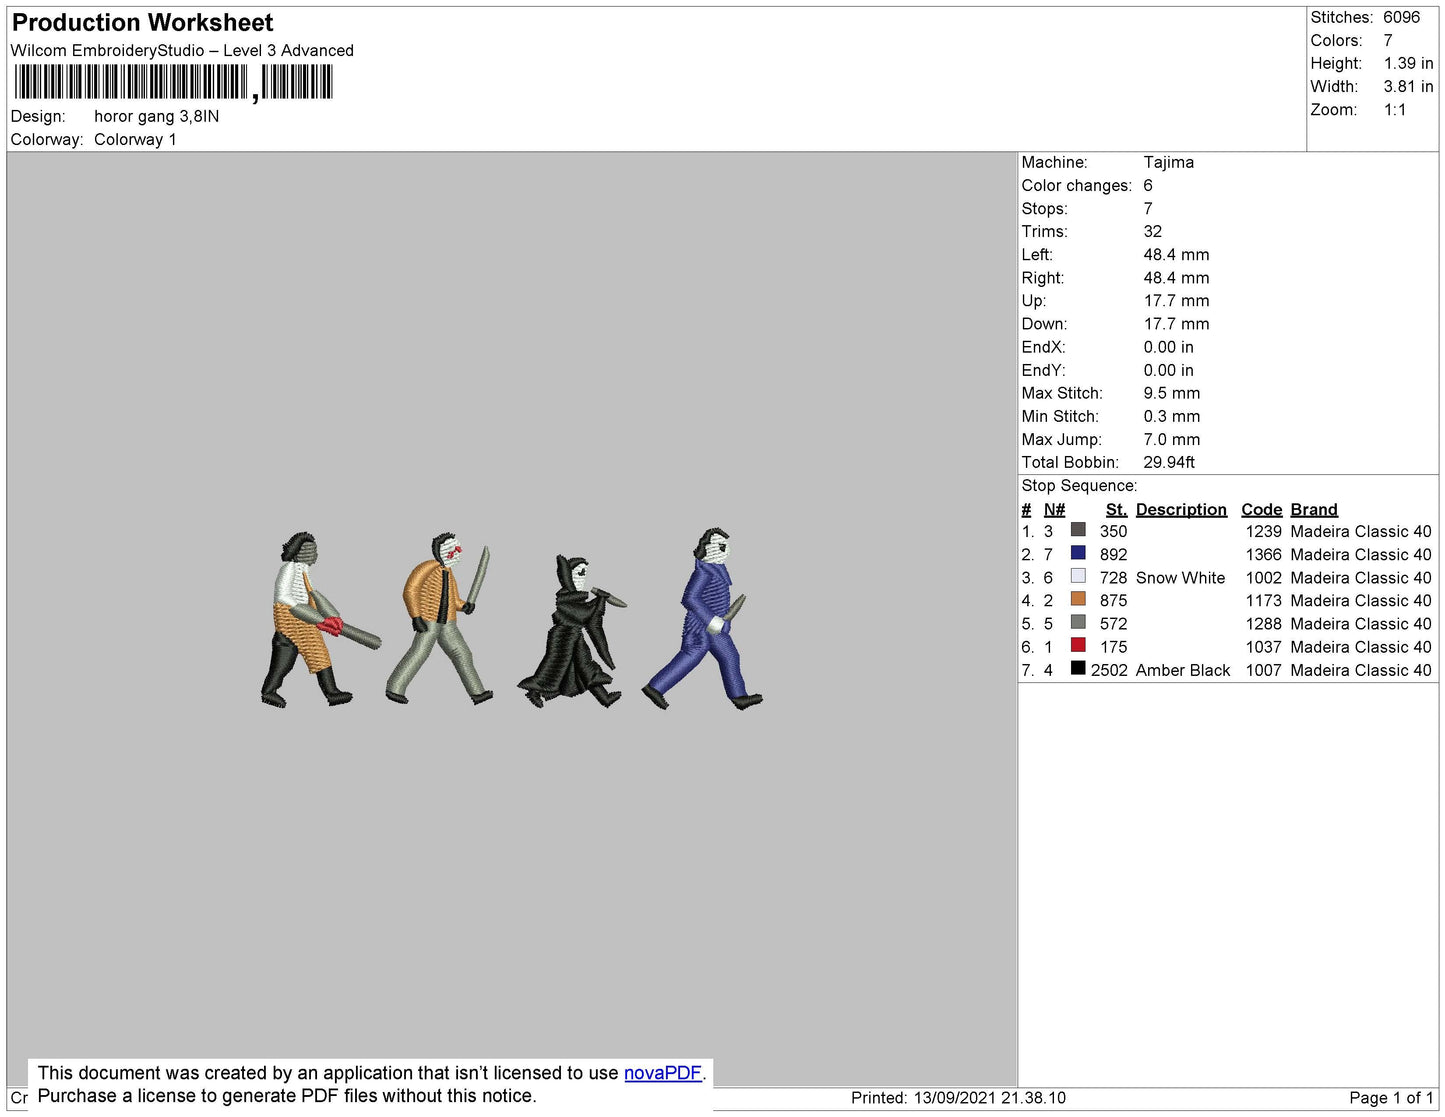1445x1117 pixels.
Task: Click the Machine value Tajima
Action: (1169, 162)
